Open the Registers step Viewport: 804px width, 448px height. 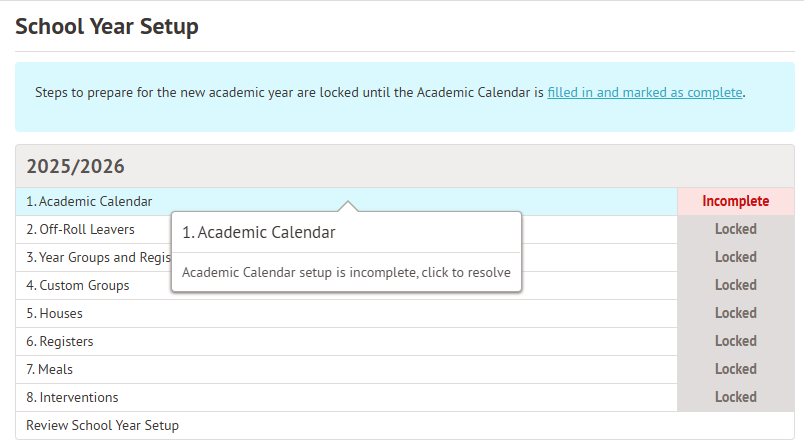pyautogui.click(x=60, y=341)
